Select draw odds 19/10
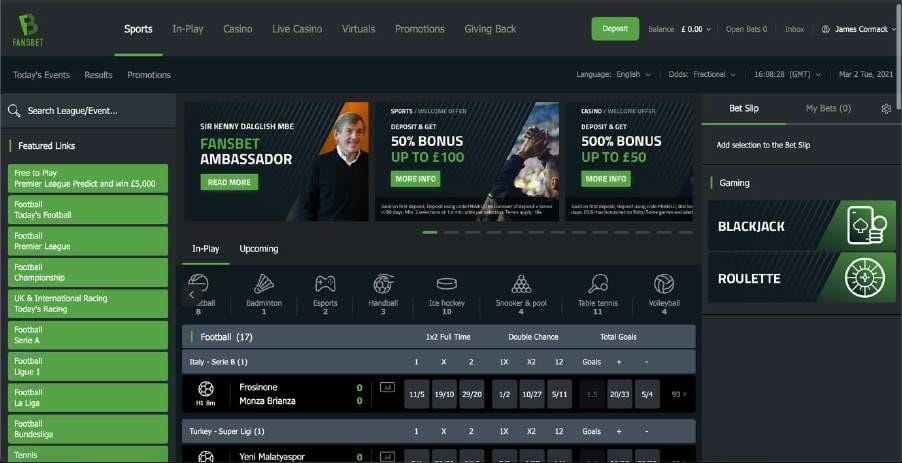 tap(444, 395)
